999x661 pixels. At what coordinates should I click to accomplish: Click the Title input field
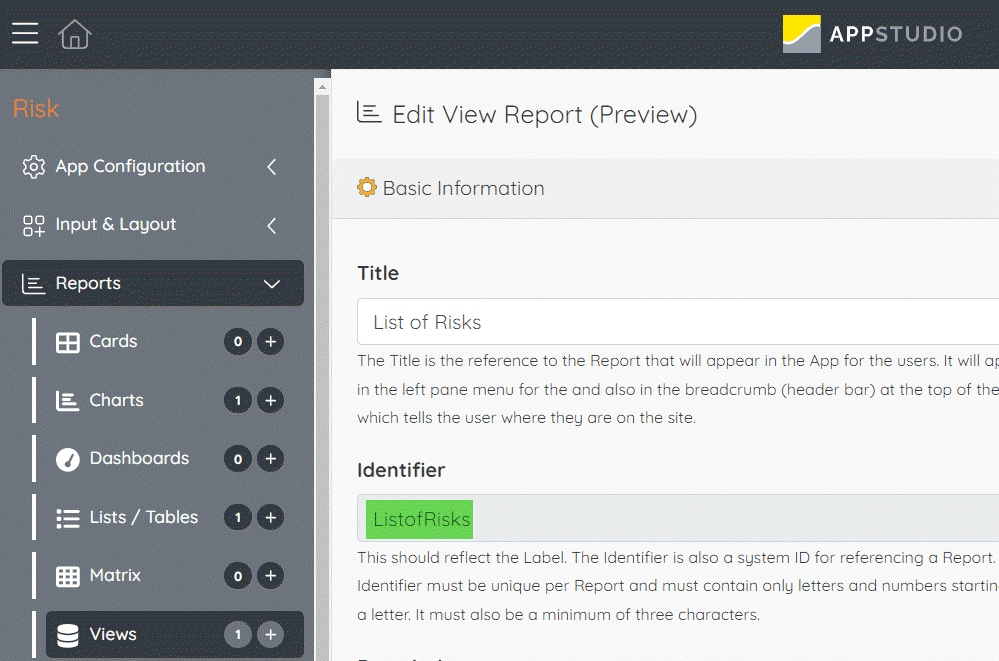pos(678,322)
